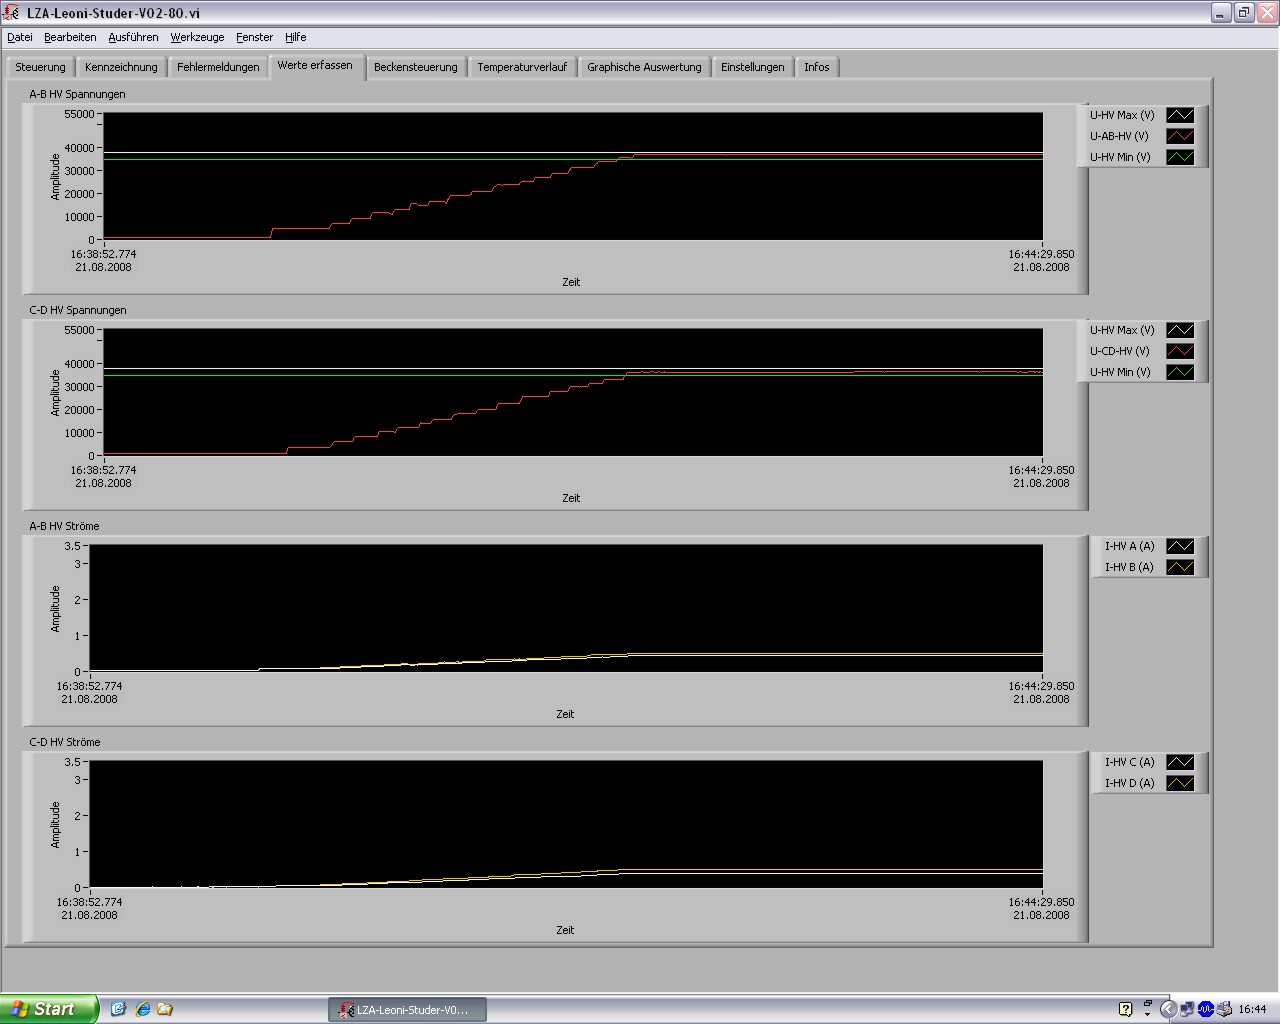Click the A-B HV Spannungen plot area
The width and height of the screenshot is (1280, 1024).
(573, 176)
